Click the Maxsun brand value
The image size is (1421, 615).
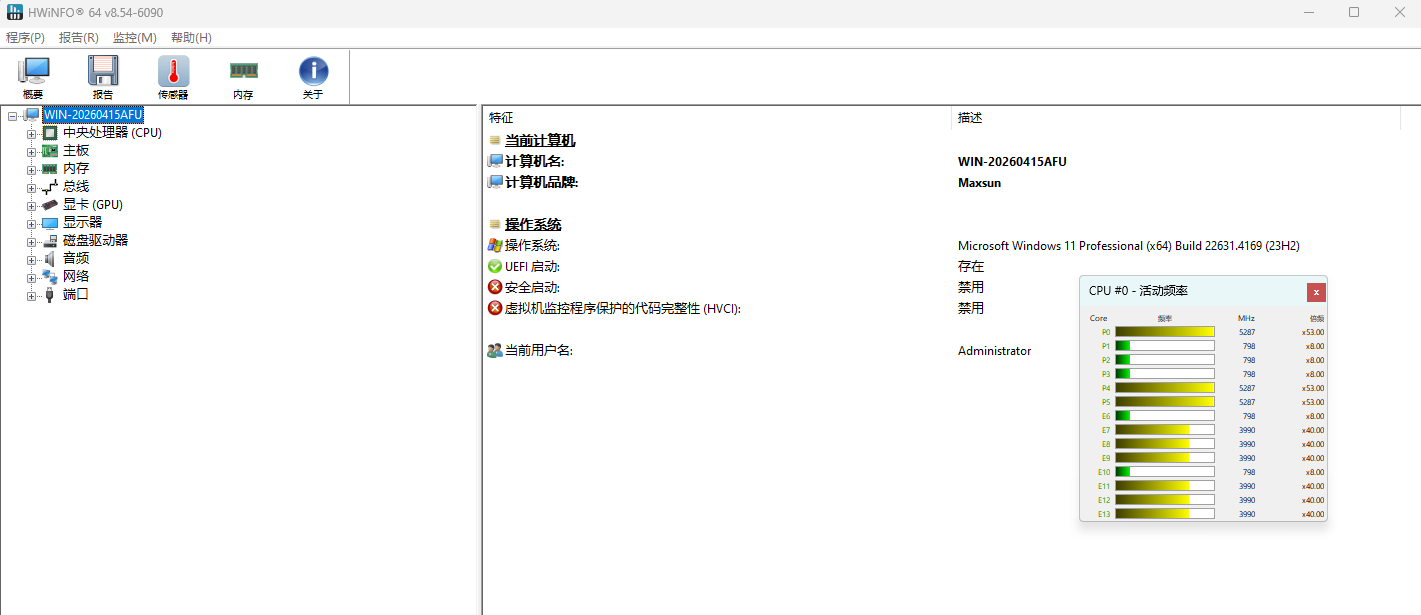click(979, 182)
